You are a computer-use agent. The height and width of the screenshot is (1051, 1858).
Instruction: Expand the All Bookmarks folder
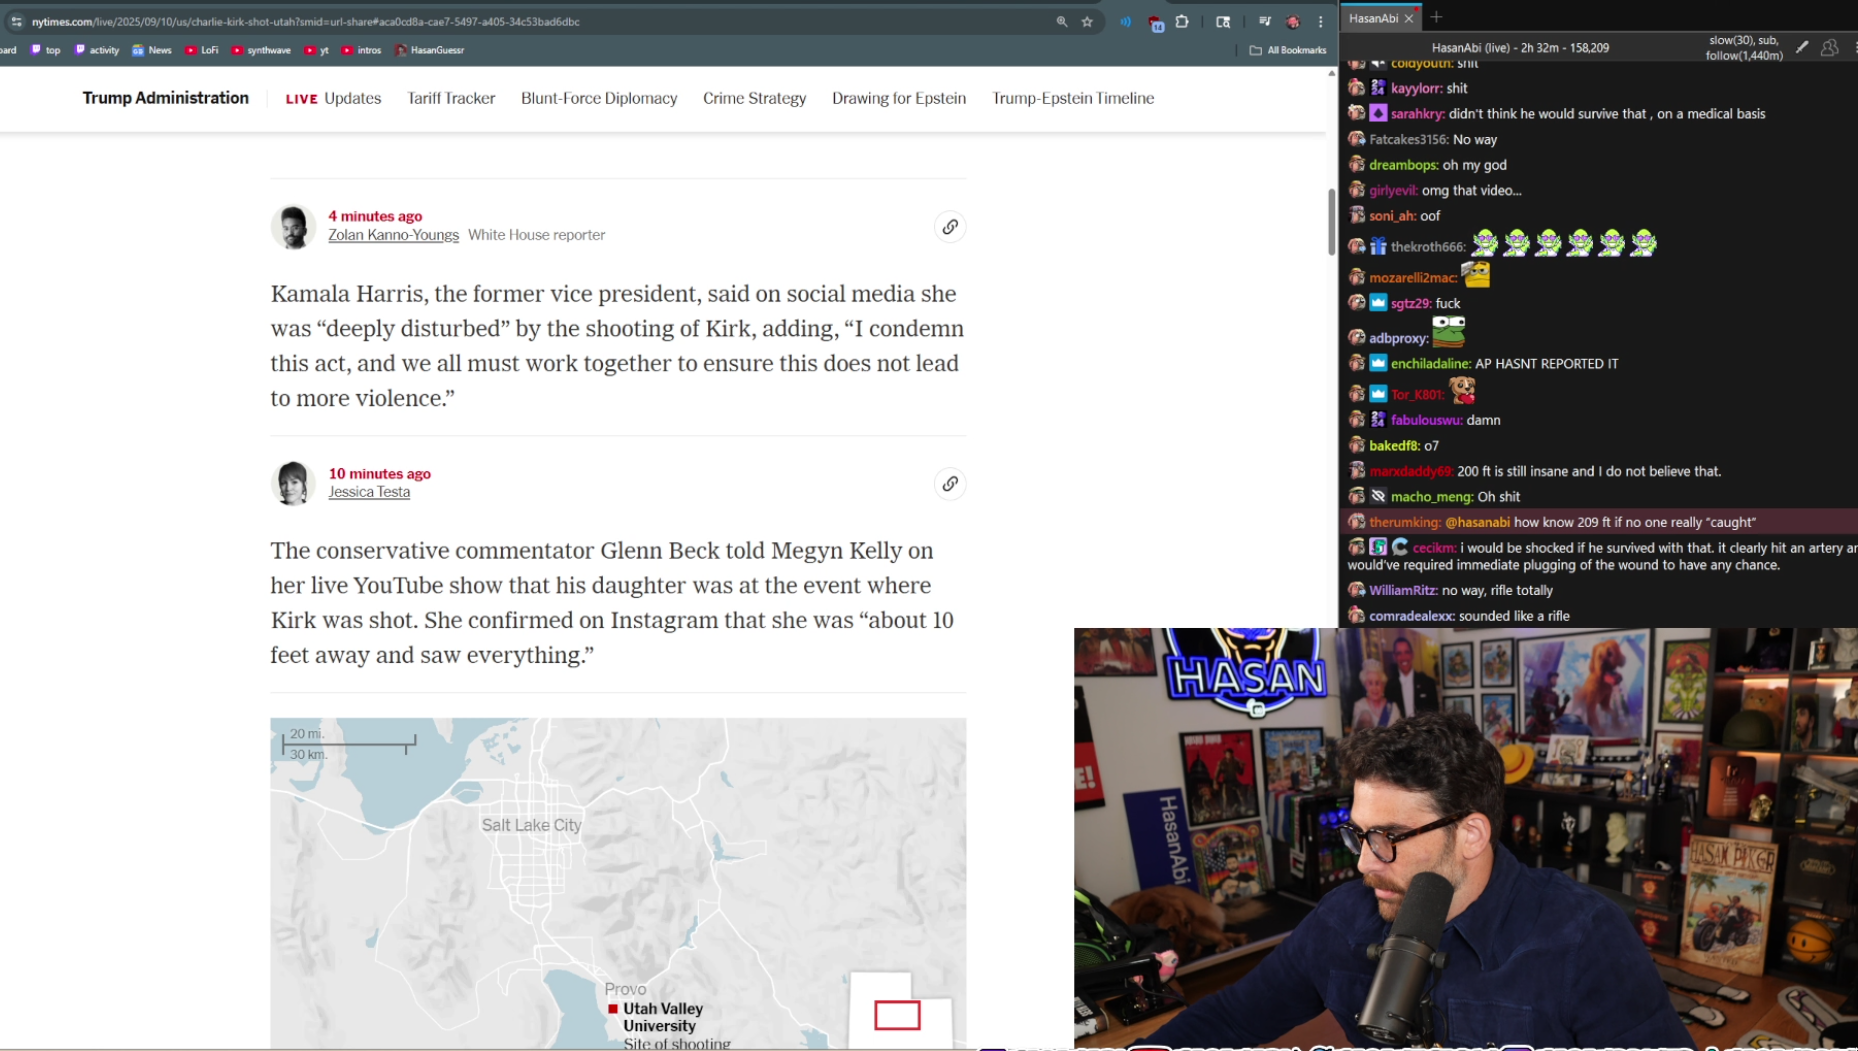(1288, 50)
